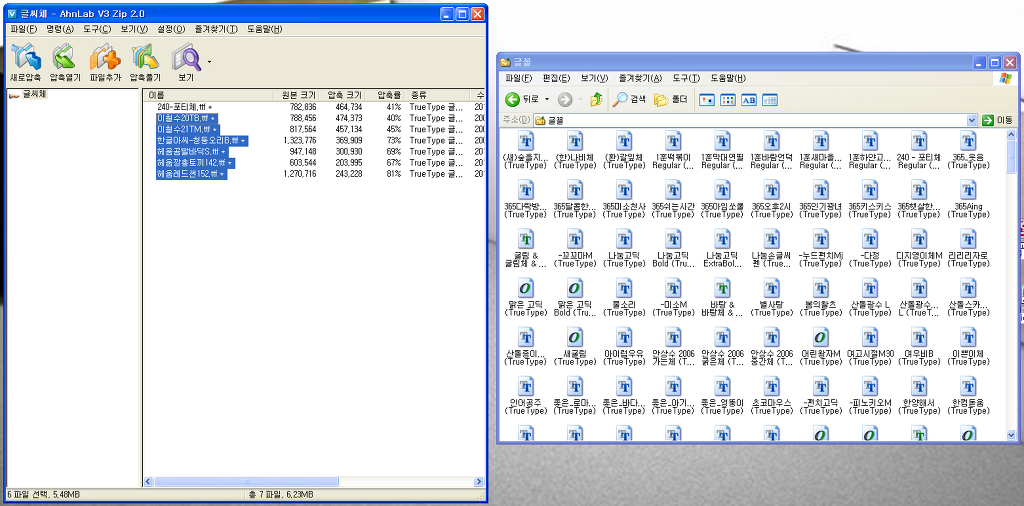Switch Fonts window to large icons view

[707, 99]
